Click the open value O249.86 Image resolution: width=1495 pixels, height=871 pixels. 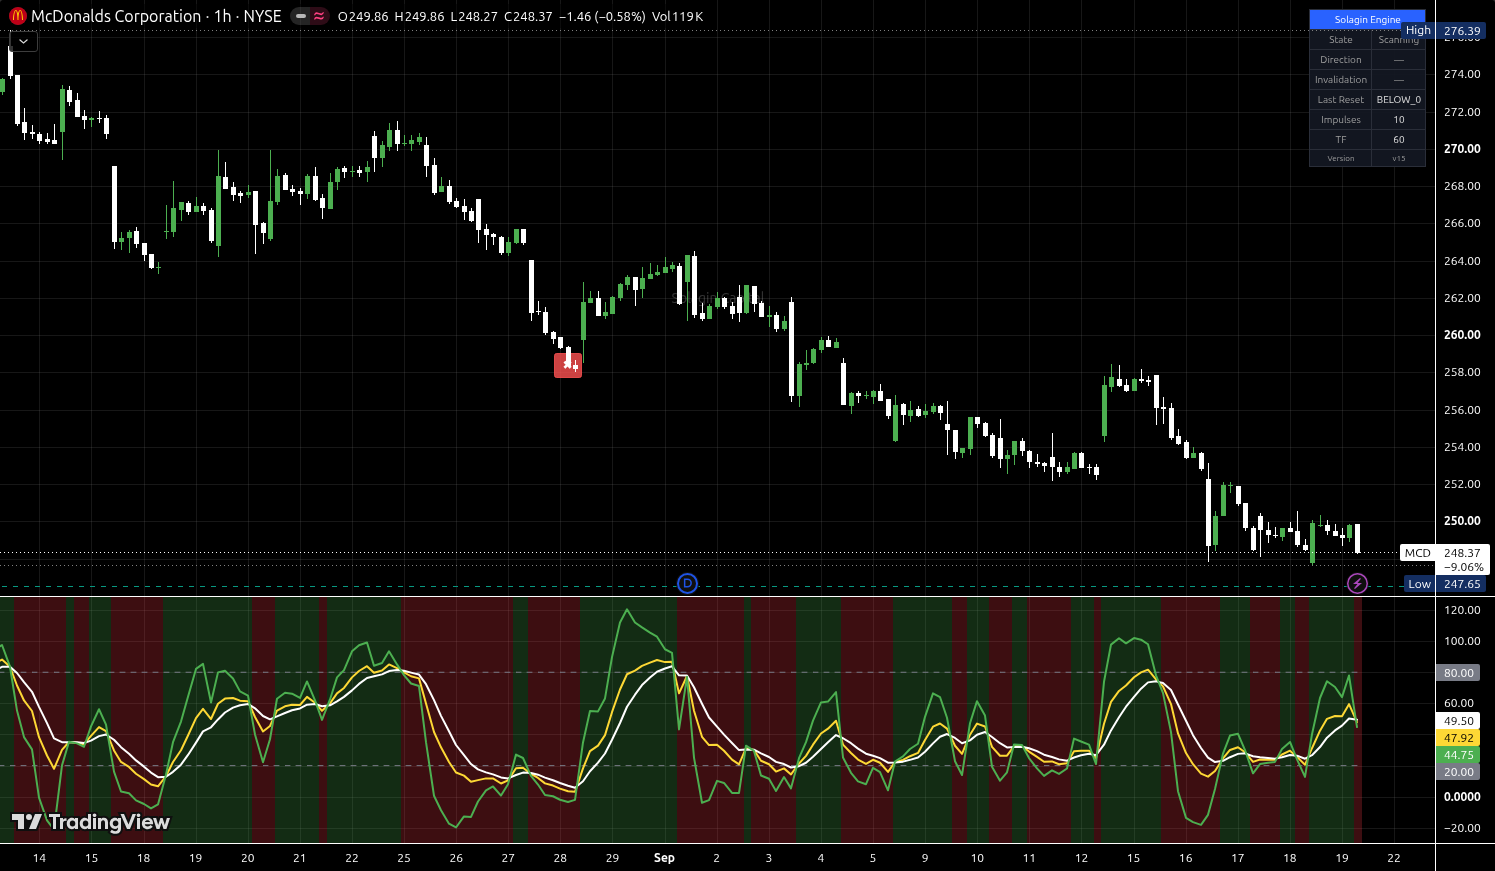click(x=363, y=16)
